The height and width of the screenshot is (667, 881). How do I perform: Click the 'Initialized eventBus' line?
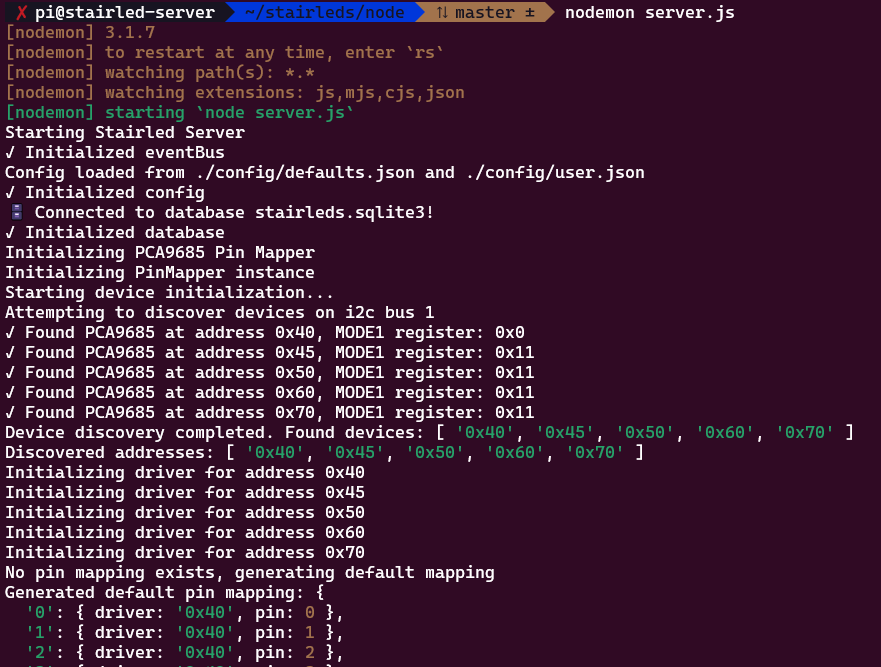coord(115,152)
